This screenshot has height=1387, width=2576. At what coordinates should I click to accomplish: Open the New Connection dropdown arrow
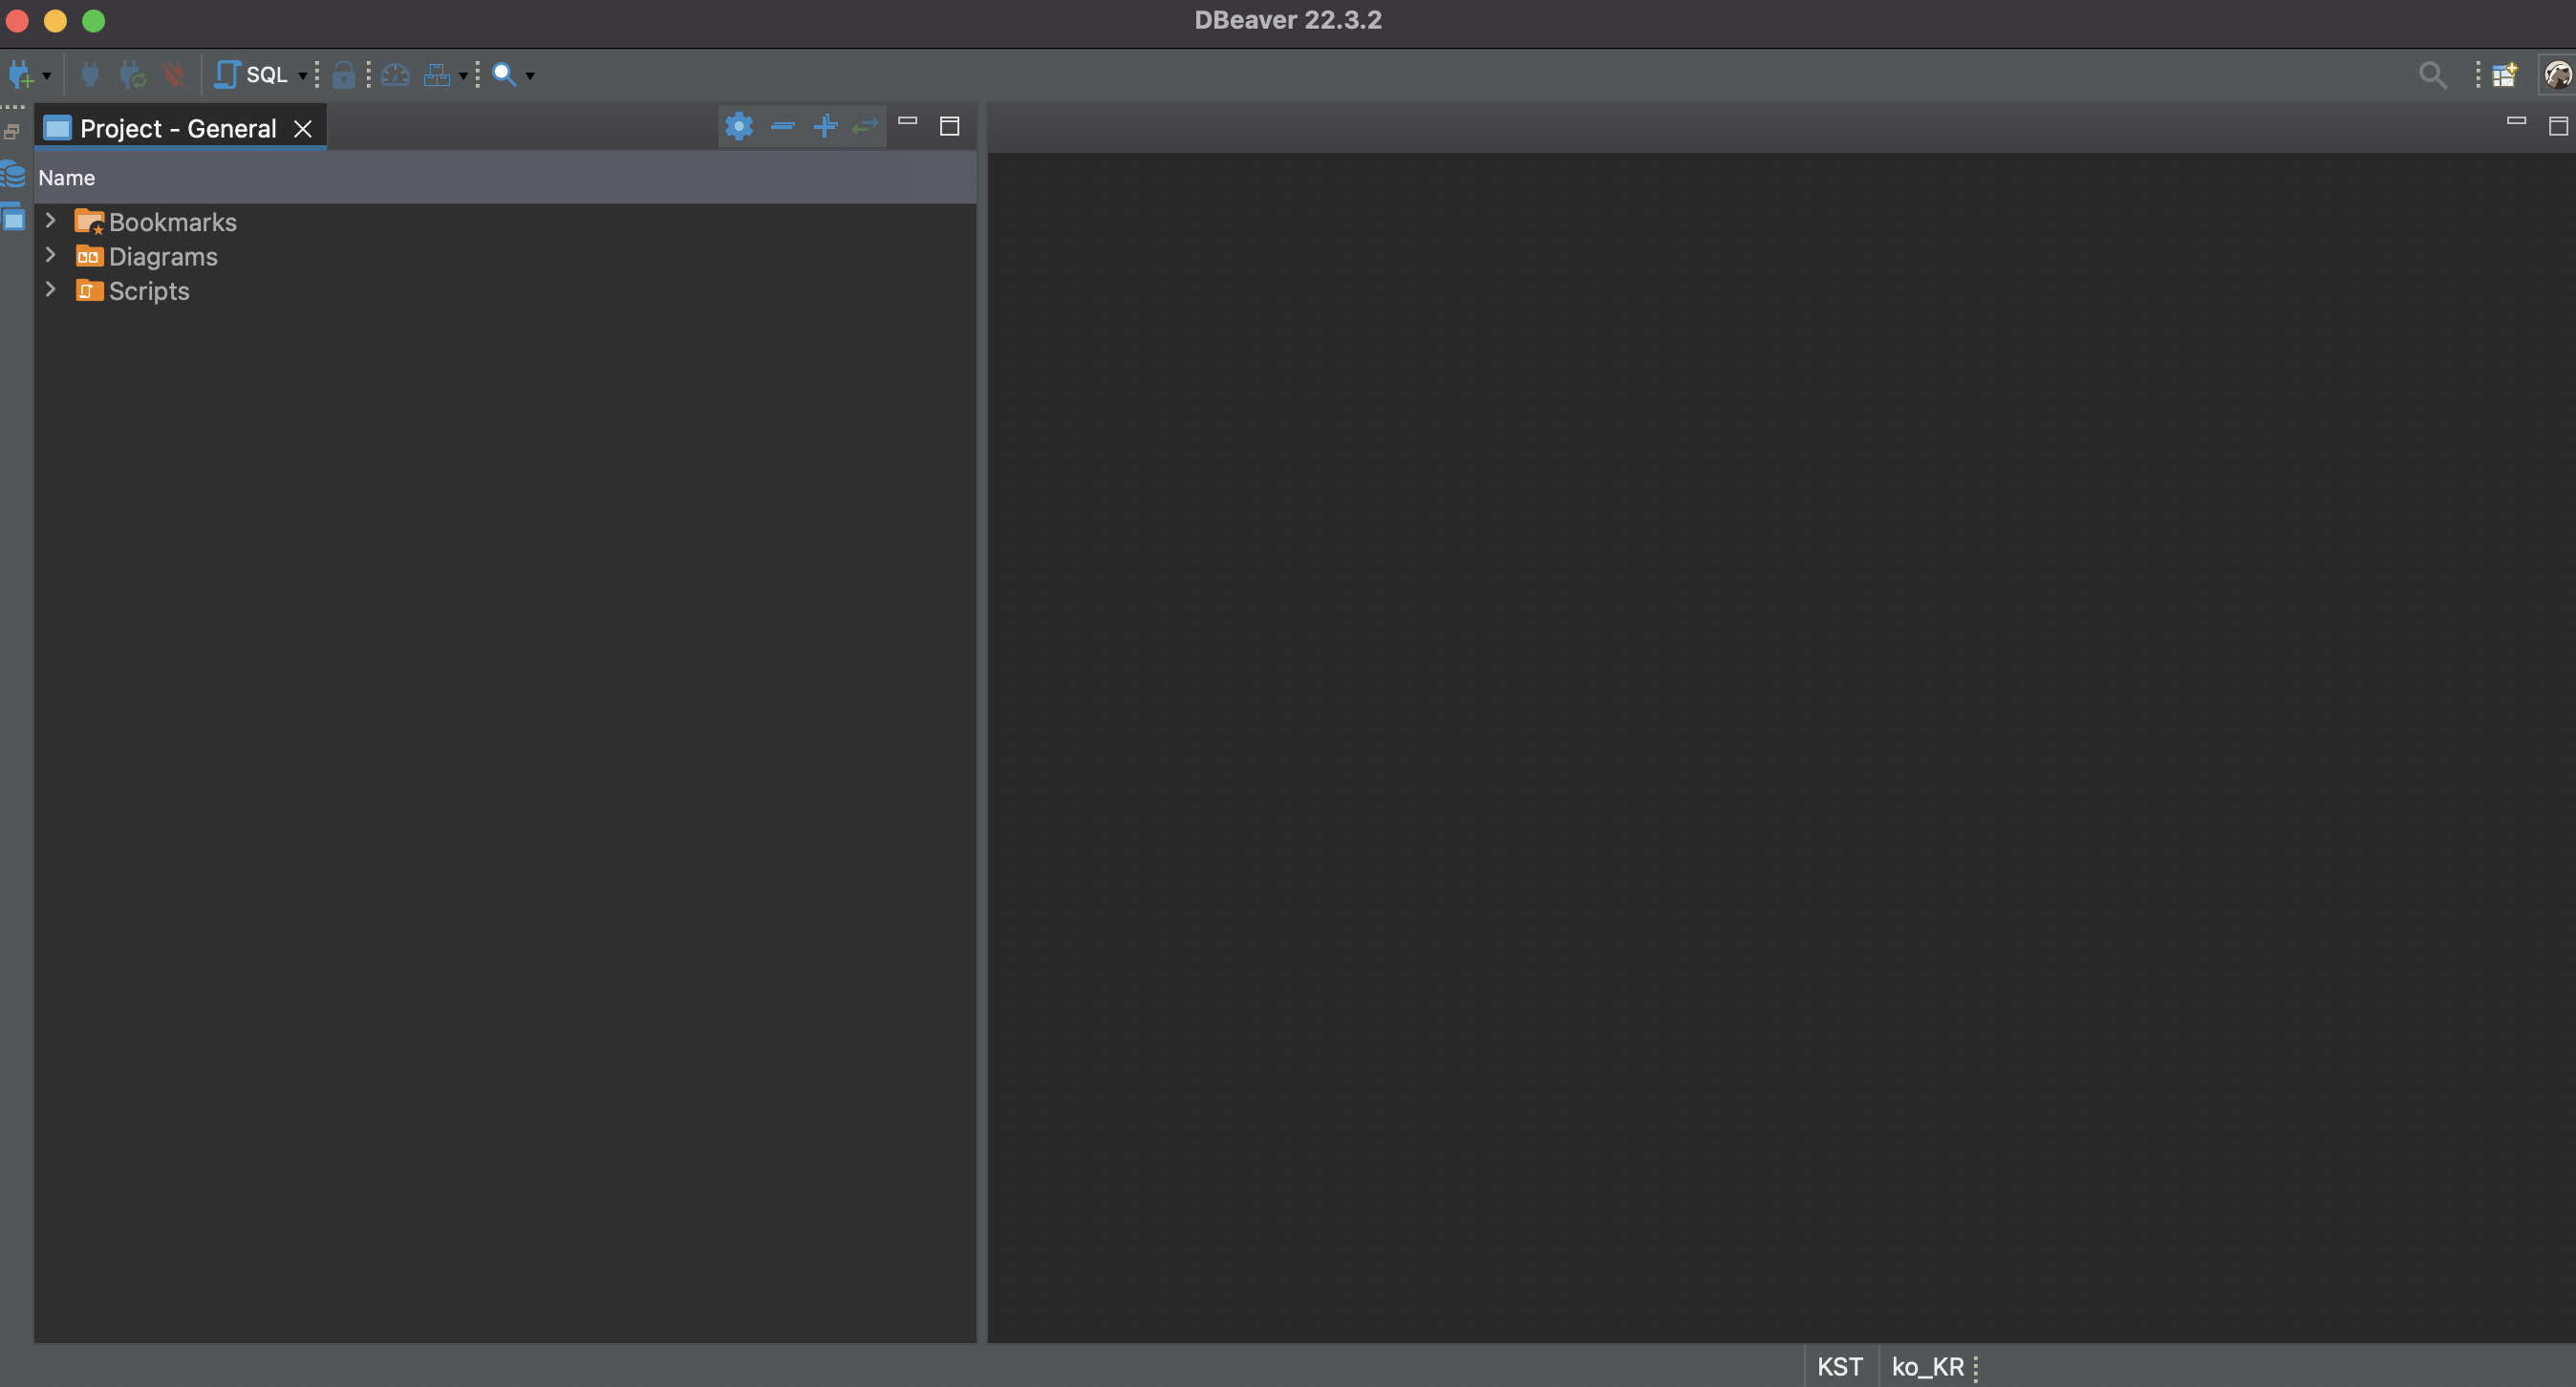(x=47, y=76)
